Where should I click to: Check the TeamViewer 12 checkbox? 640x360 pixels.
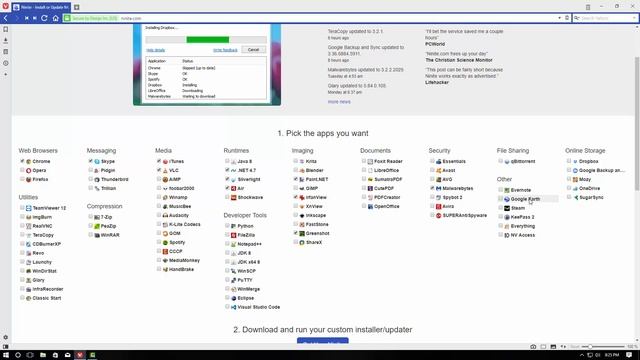pos(22,208)
